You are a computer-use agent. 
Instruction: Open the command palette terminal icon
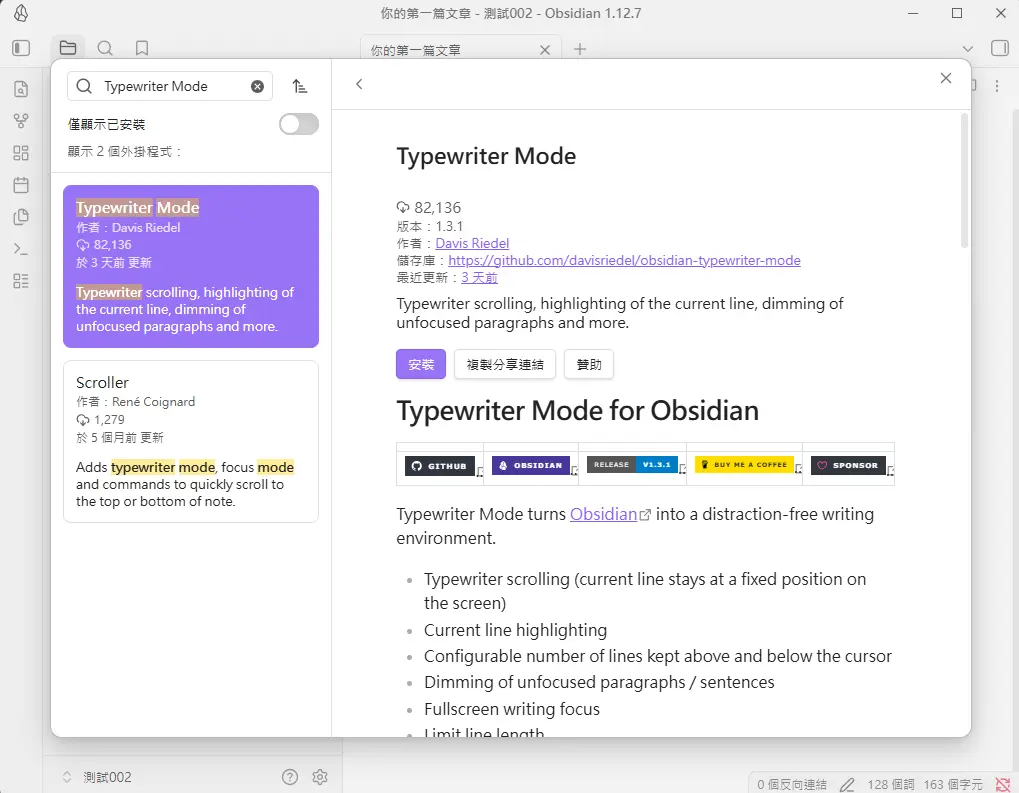[x=21, y=249]
